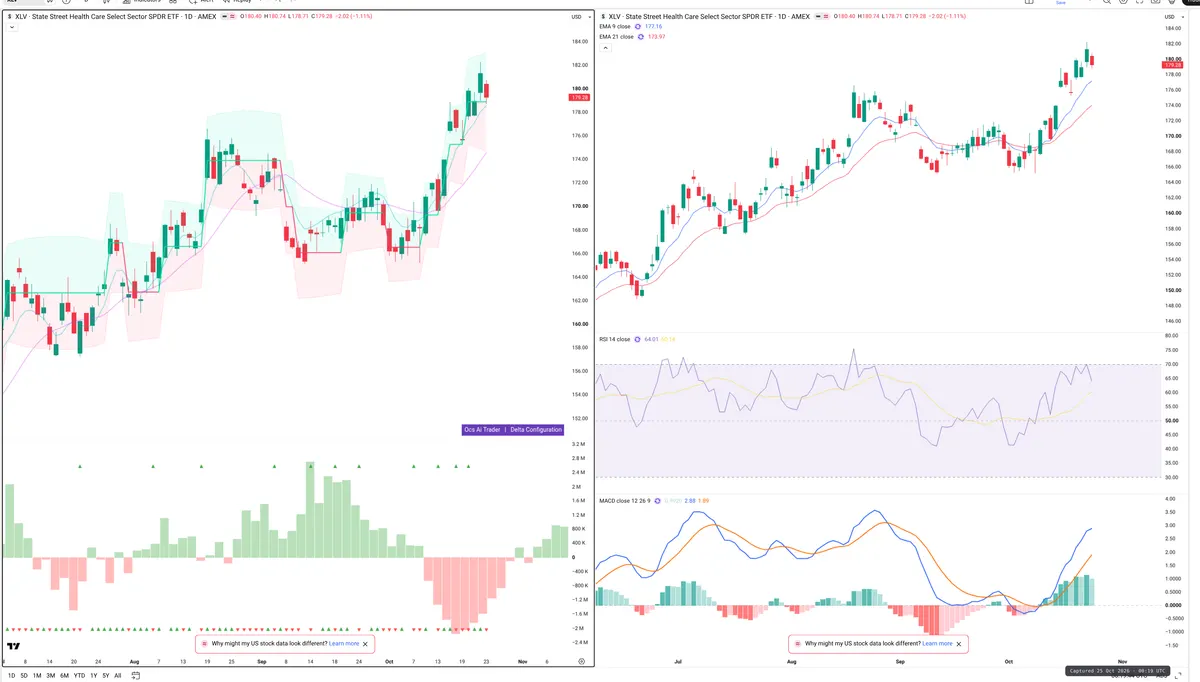
Task: Select the 5D time range button
Action: [x=24, y=675]
